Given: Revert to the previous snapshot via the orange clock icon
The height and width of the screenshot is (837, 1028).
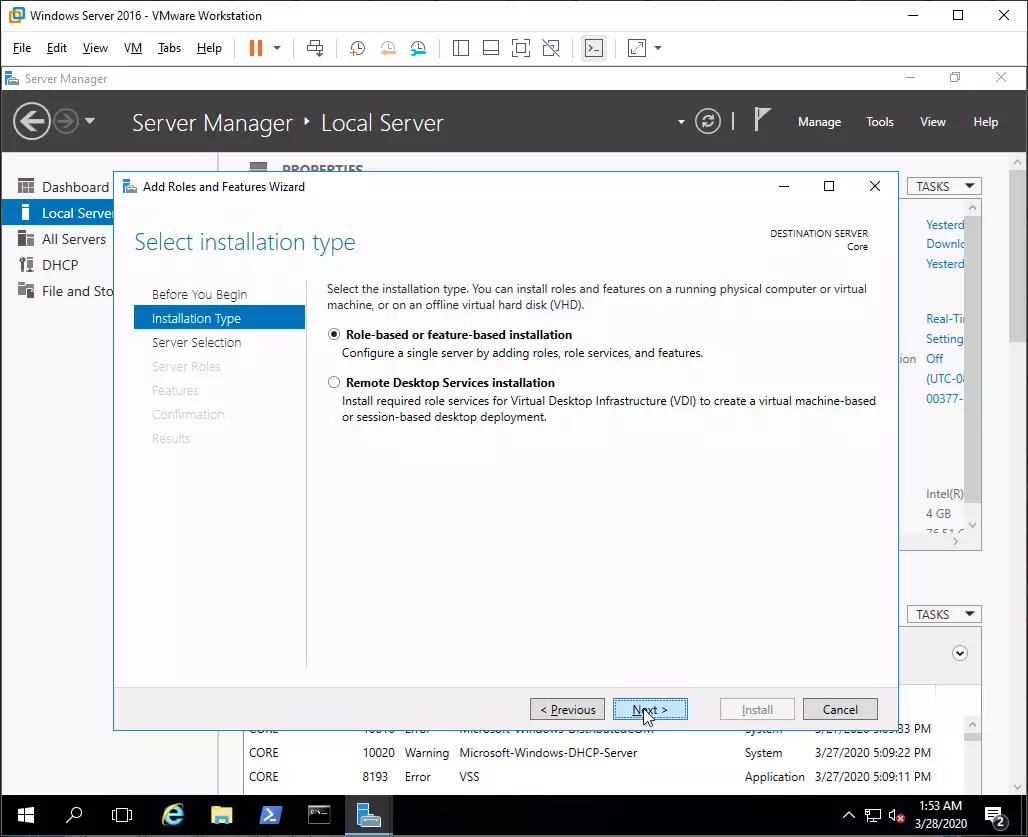Looking at the screenshot, I should click(388, 48).
